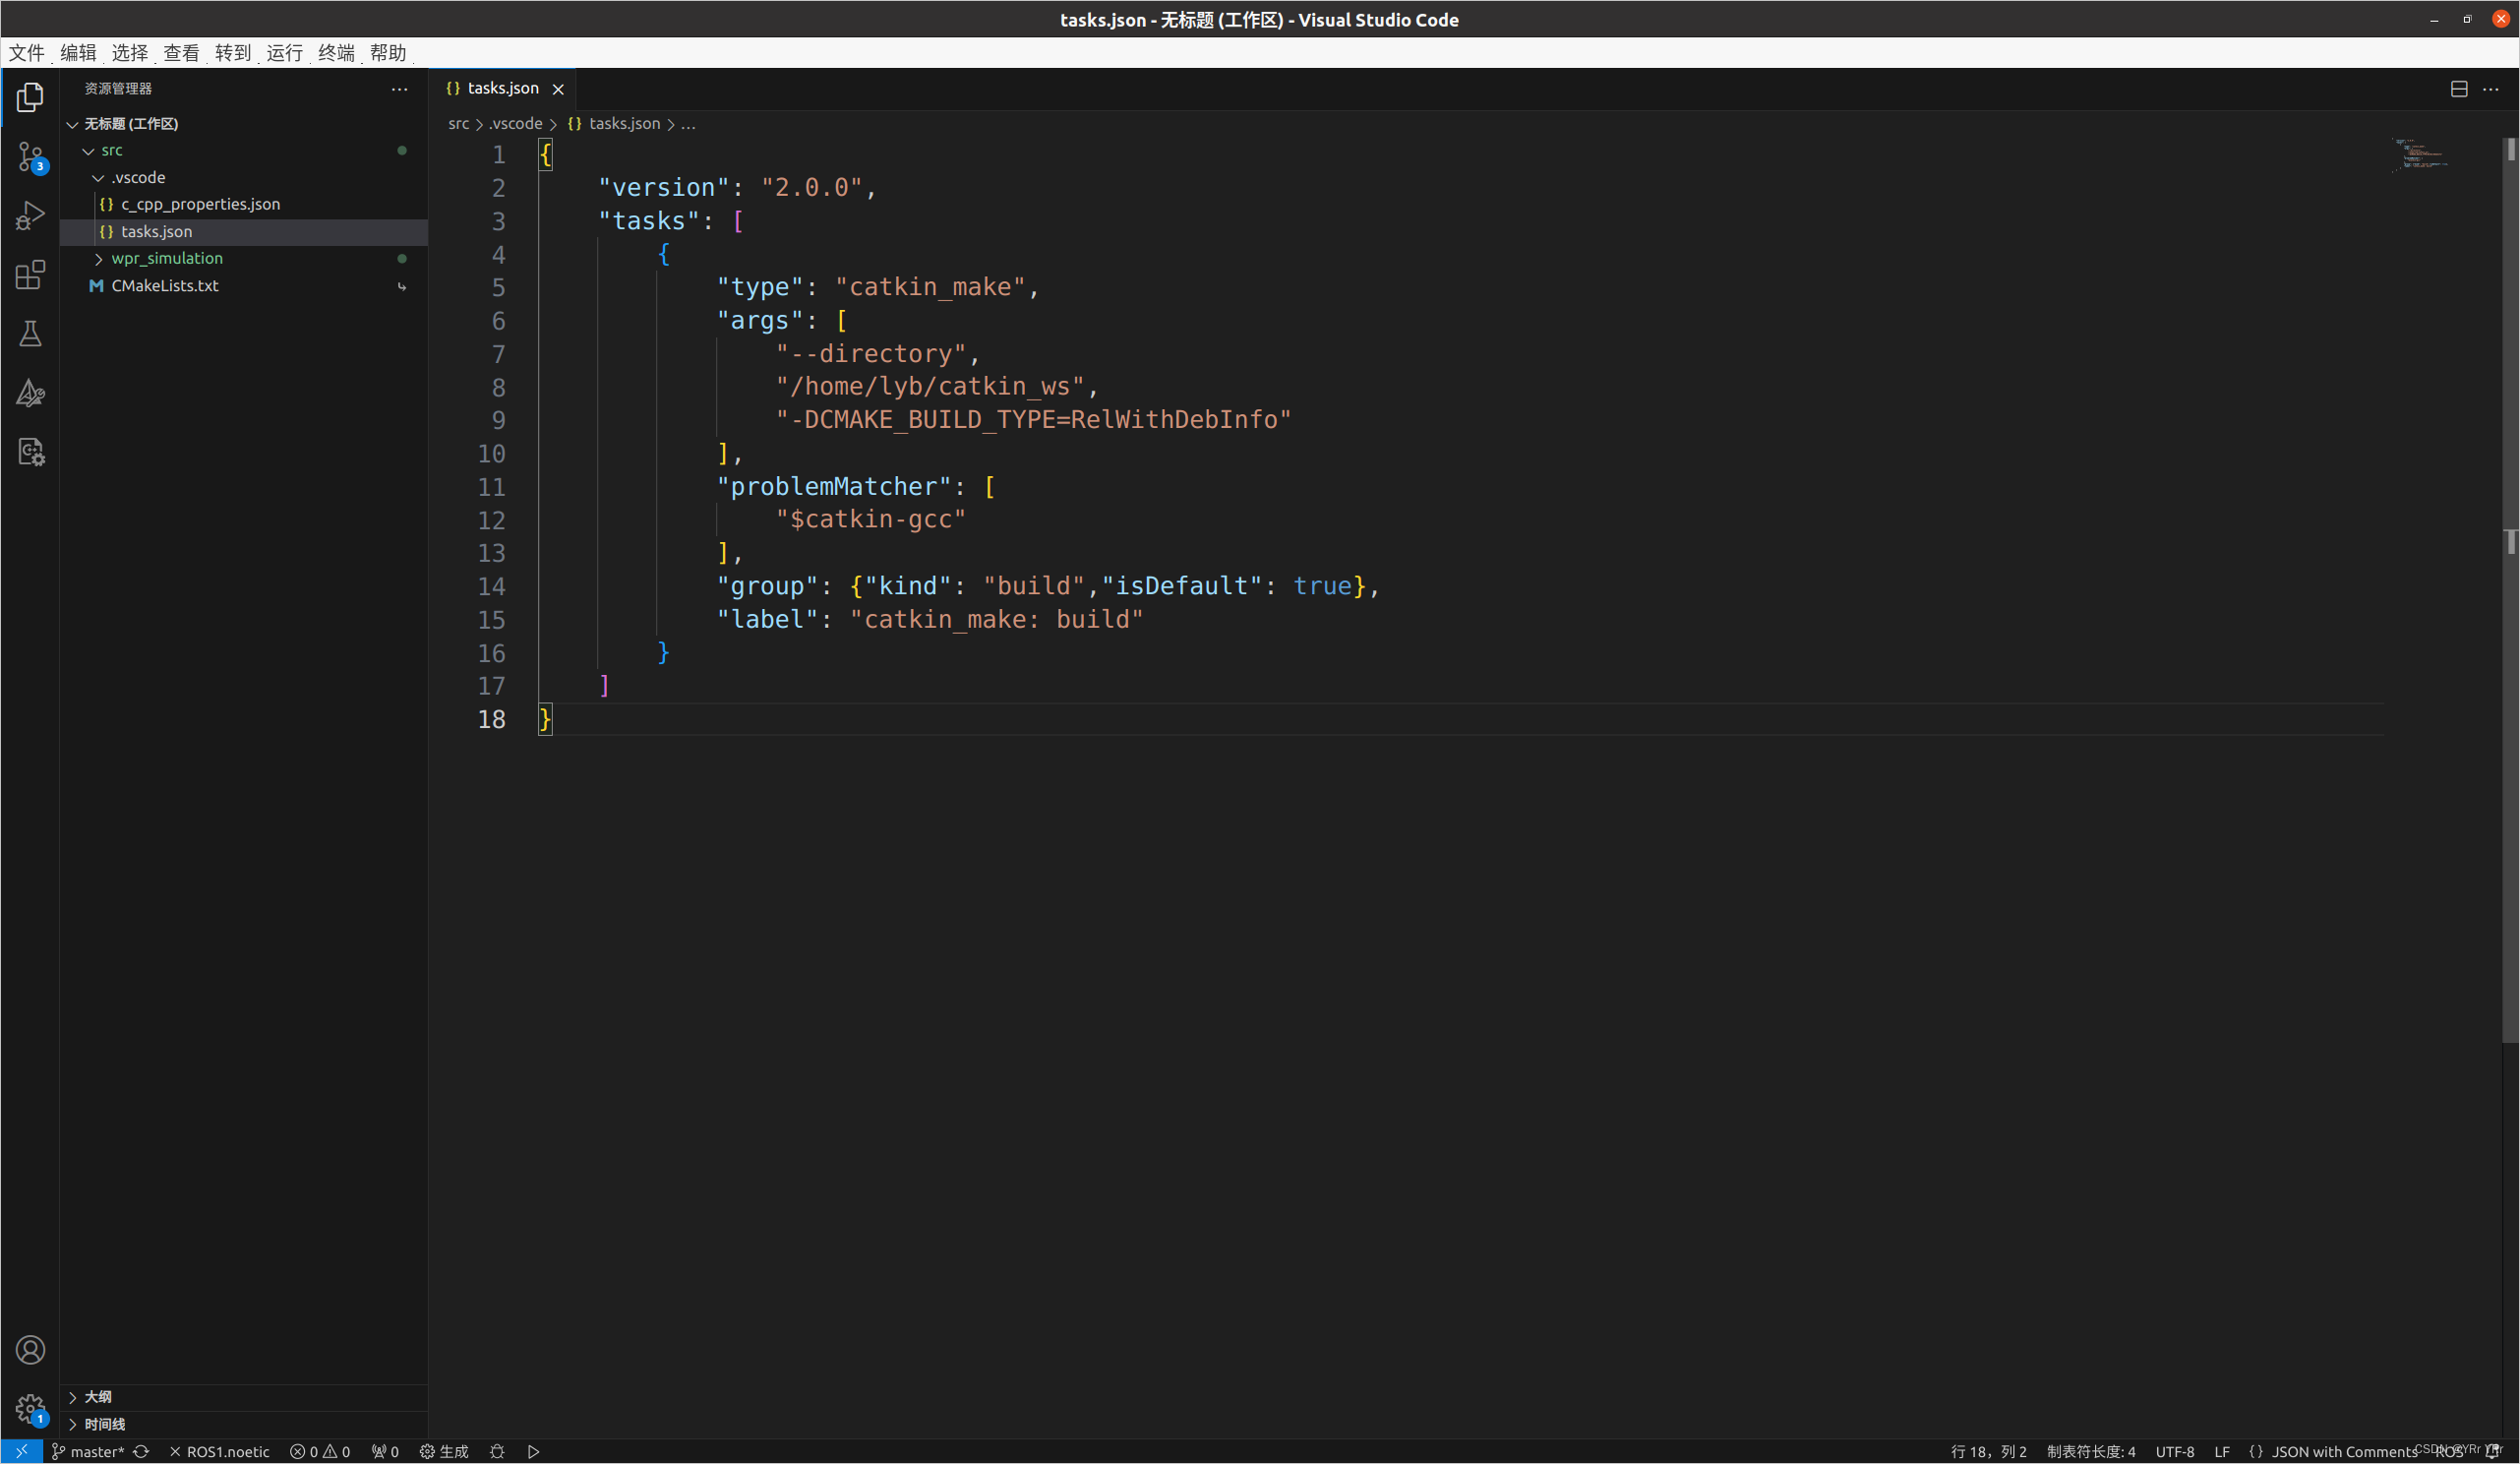This screenshot has height=1464, width=2520.
Task: Collapse the .vscode folder
Action: click(x=244, y=177)
